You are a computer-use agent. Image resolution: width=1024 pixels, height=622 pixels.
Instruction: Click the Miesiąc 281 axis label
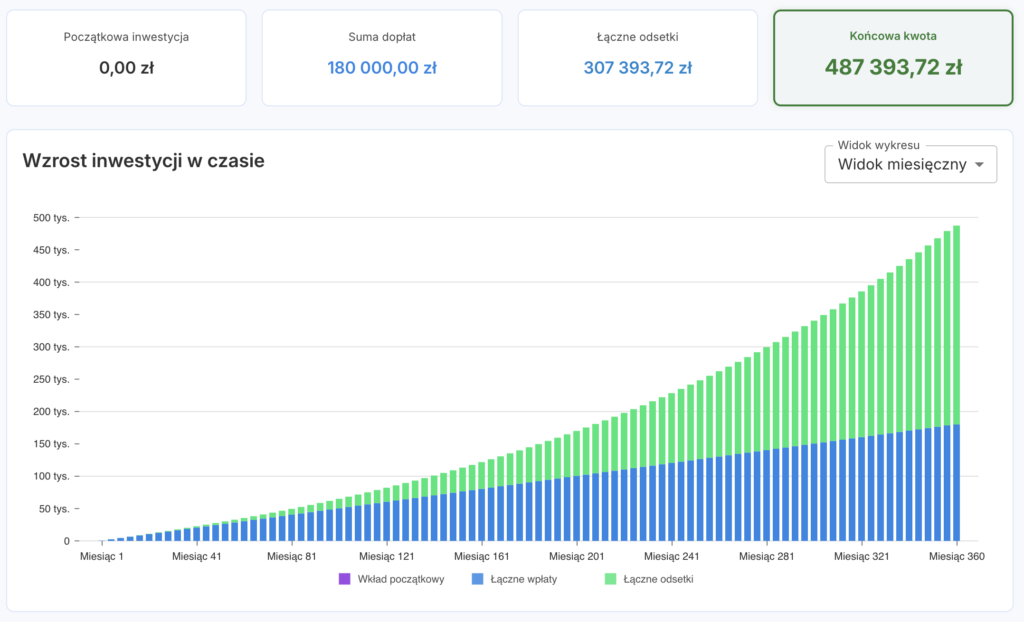click(767, 557)
